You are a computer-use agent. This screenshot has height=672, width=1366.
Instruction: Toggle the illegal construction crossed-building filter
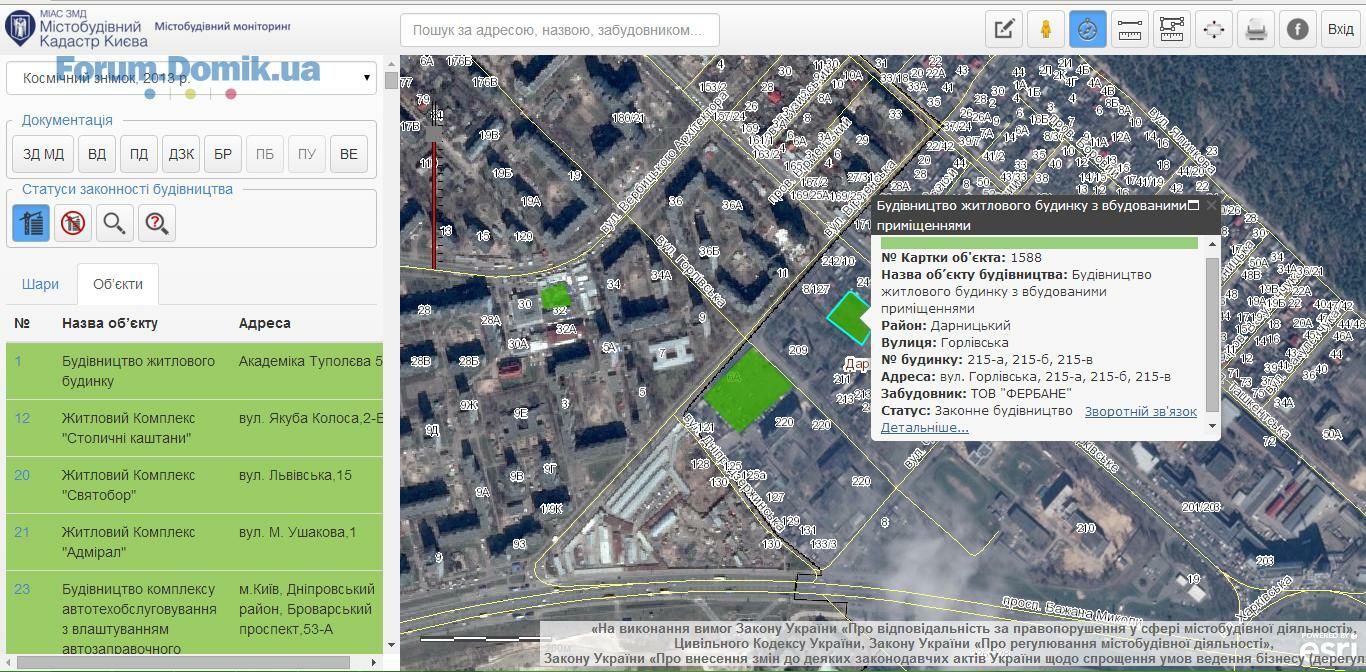coord(73,222)
